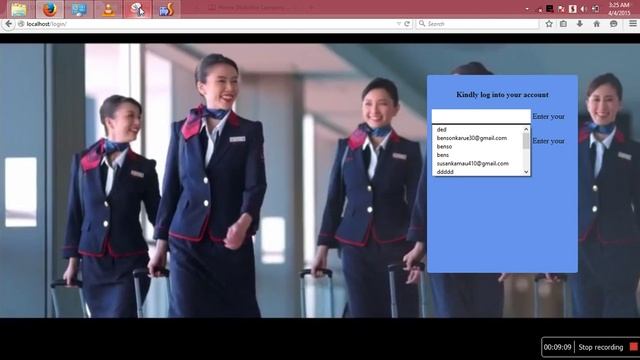Reload the current localhost page
Screen dimensions: 640x360
pos(407,24)
